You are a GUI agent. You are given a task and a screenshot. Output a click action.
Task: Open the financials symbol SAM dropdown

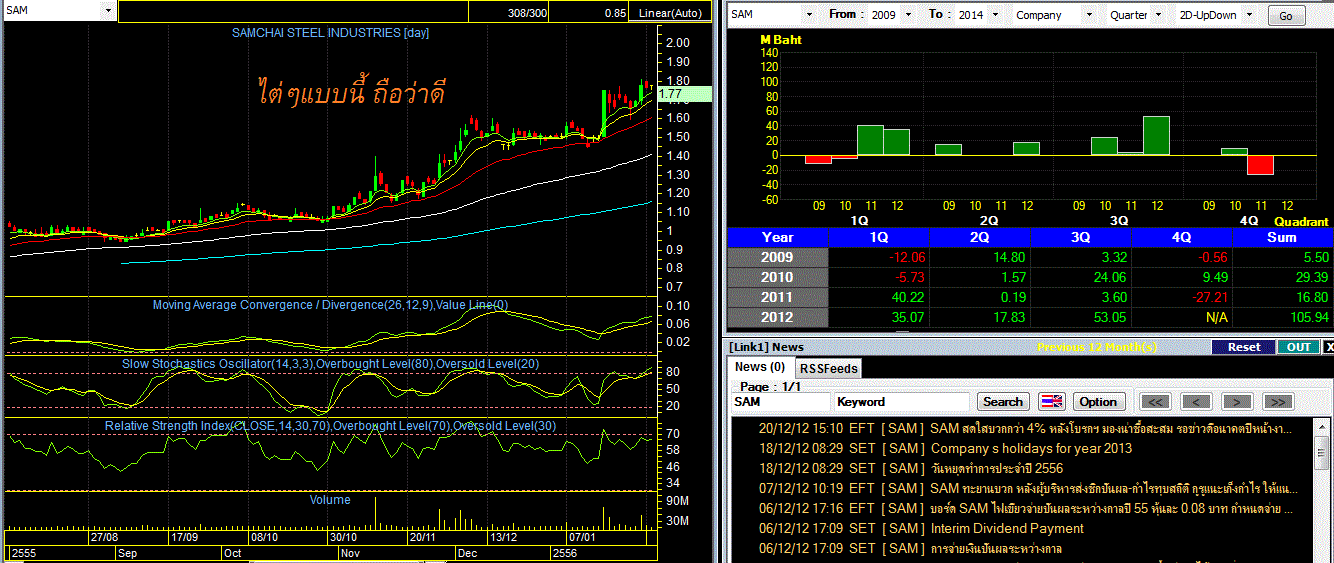[x=809, y=15]
